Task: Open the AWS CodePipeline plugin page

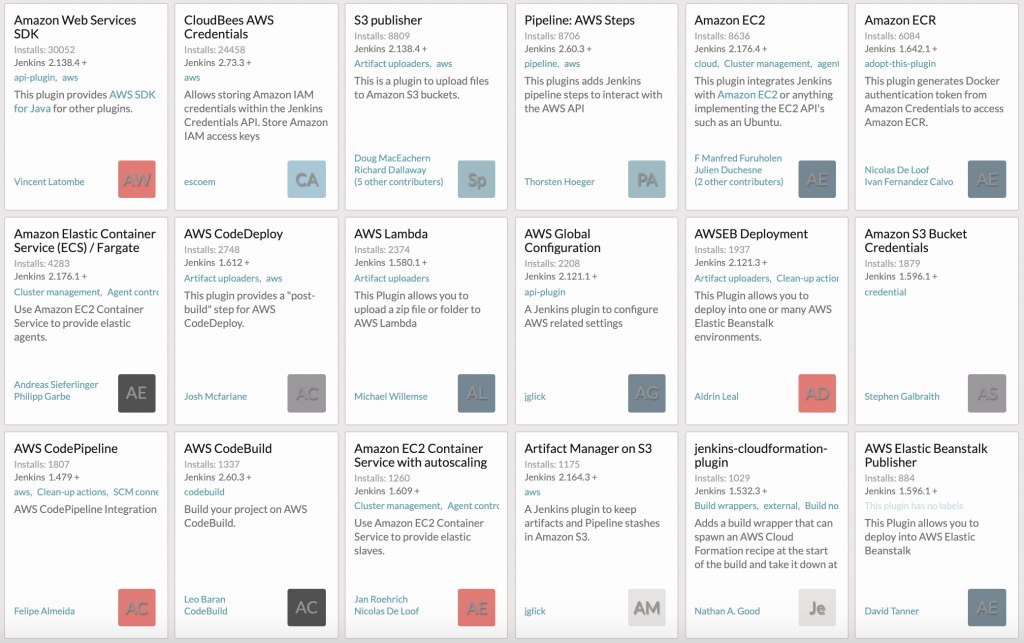Action: [x=67, y=447]
